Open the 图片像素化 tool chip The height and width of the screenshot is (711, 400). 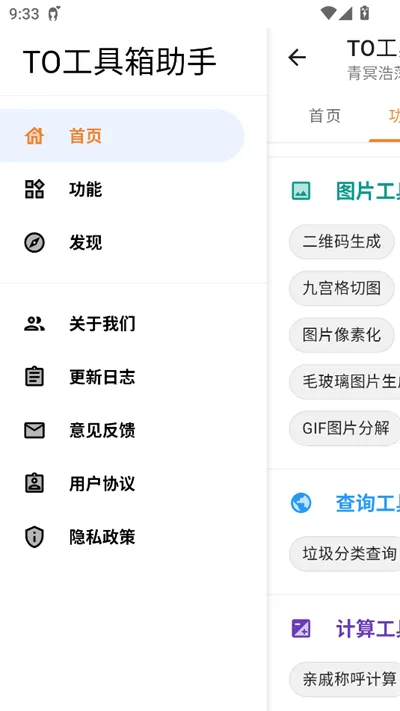point(341,336)
